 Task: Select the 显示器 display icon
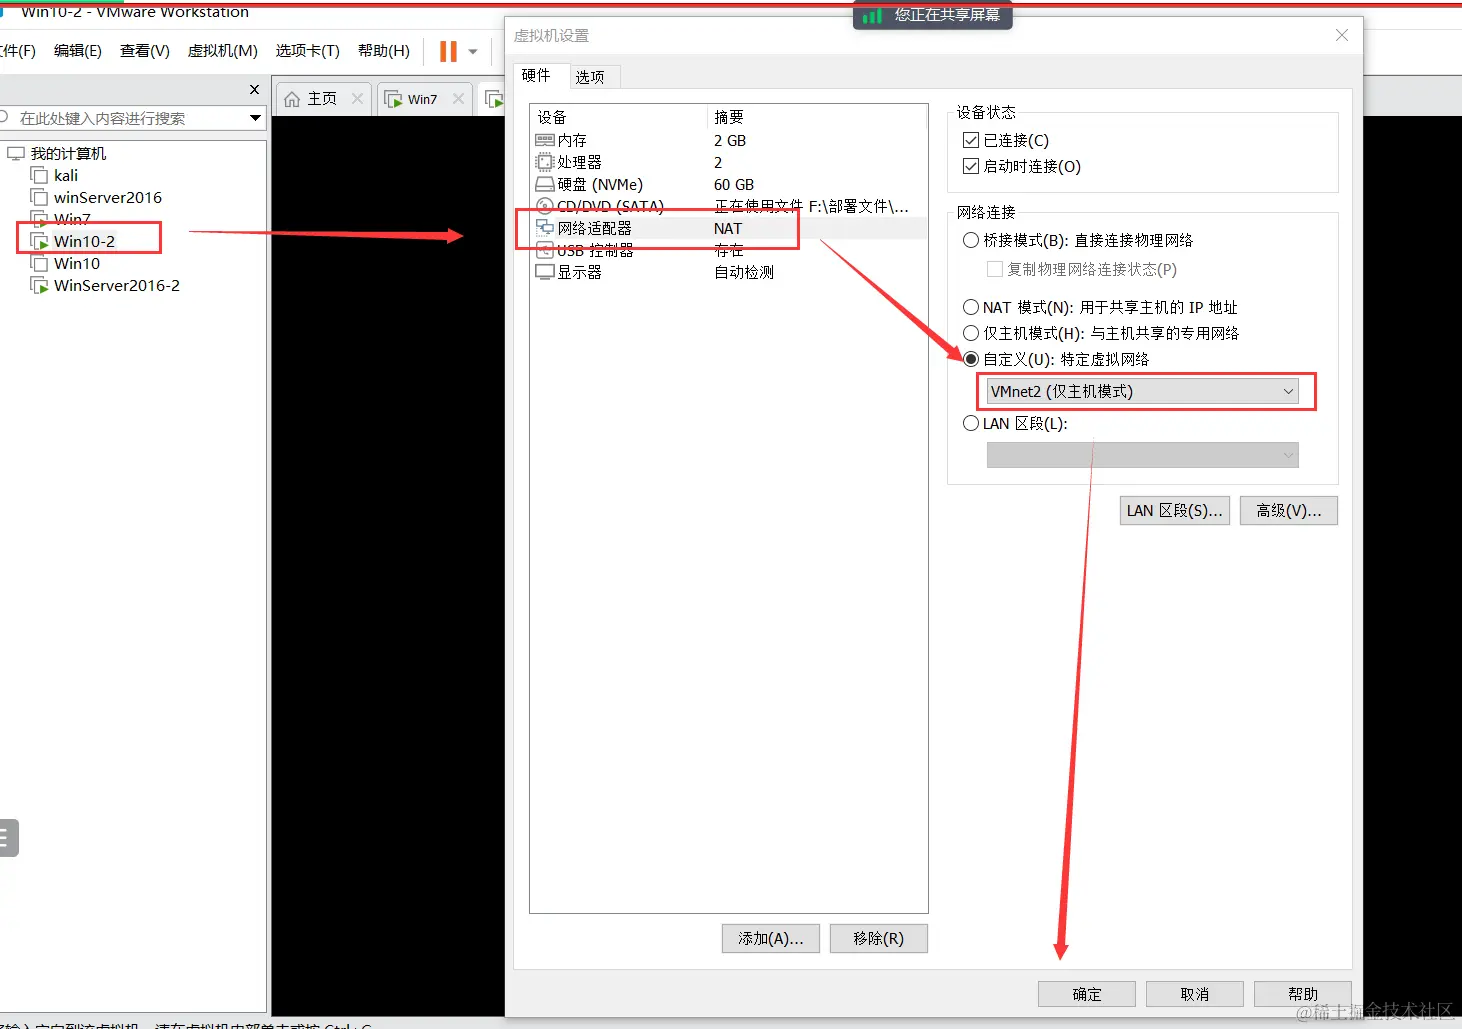tap(543, 271)
